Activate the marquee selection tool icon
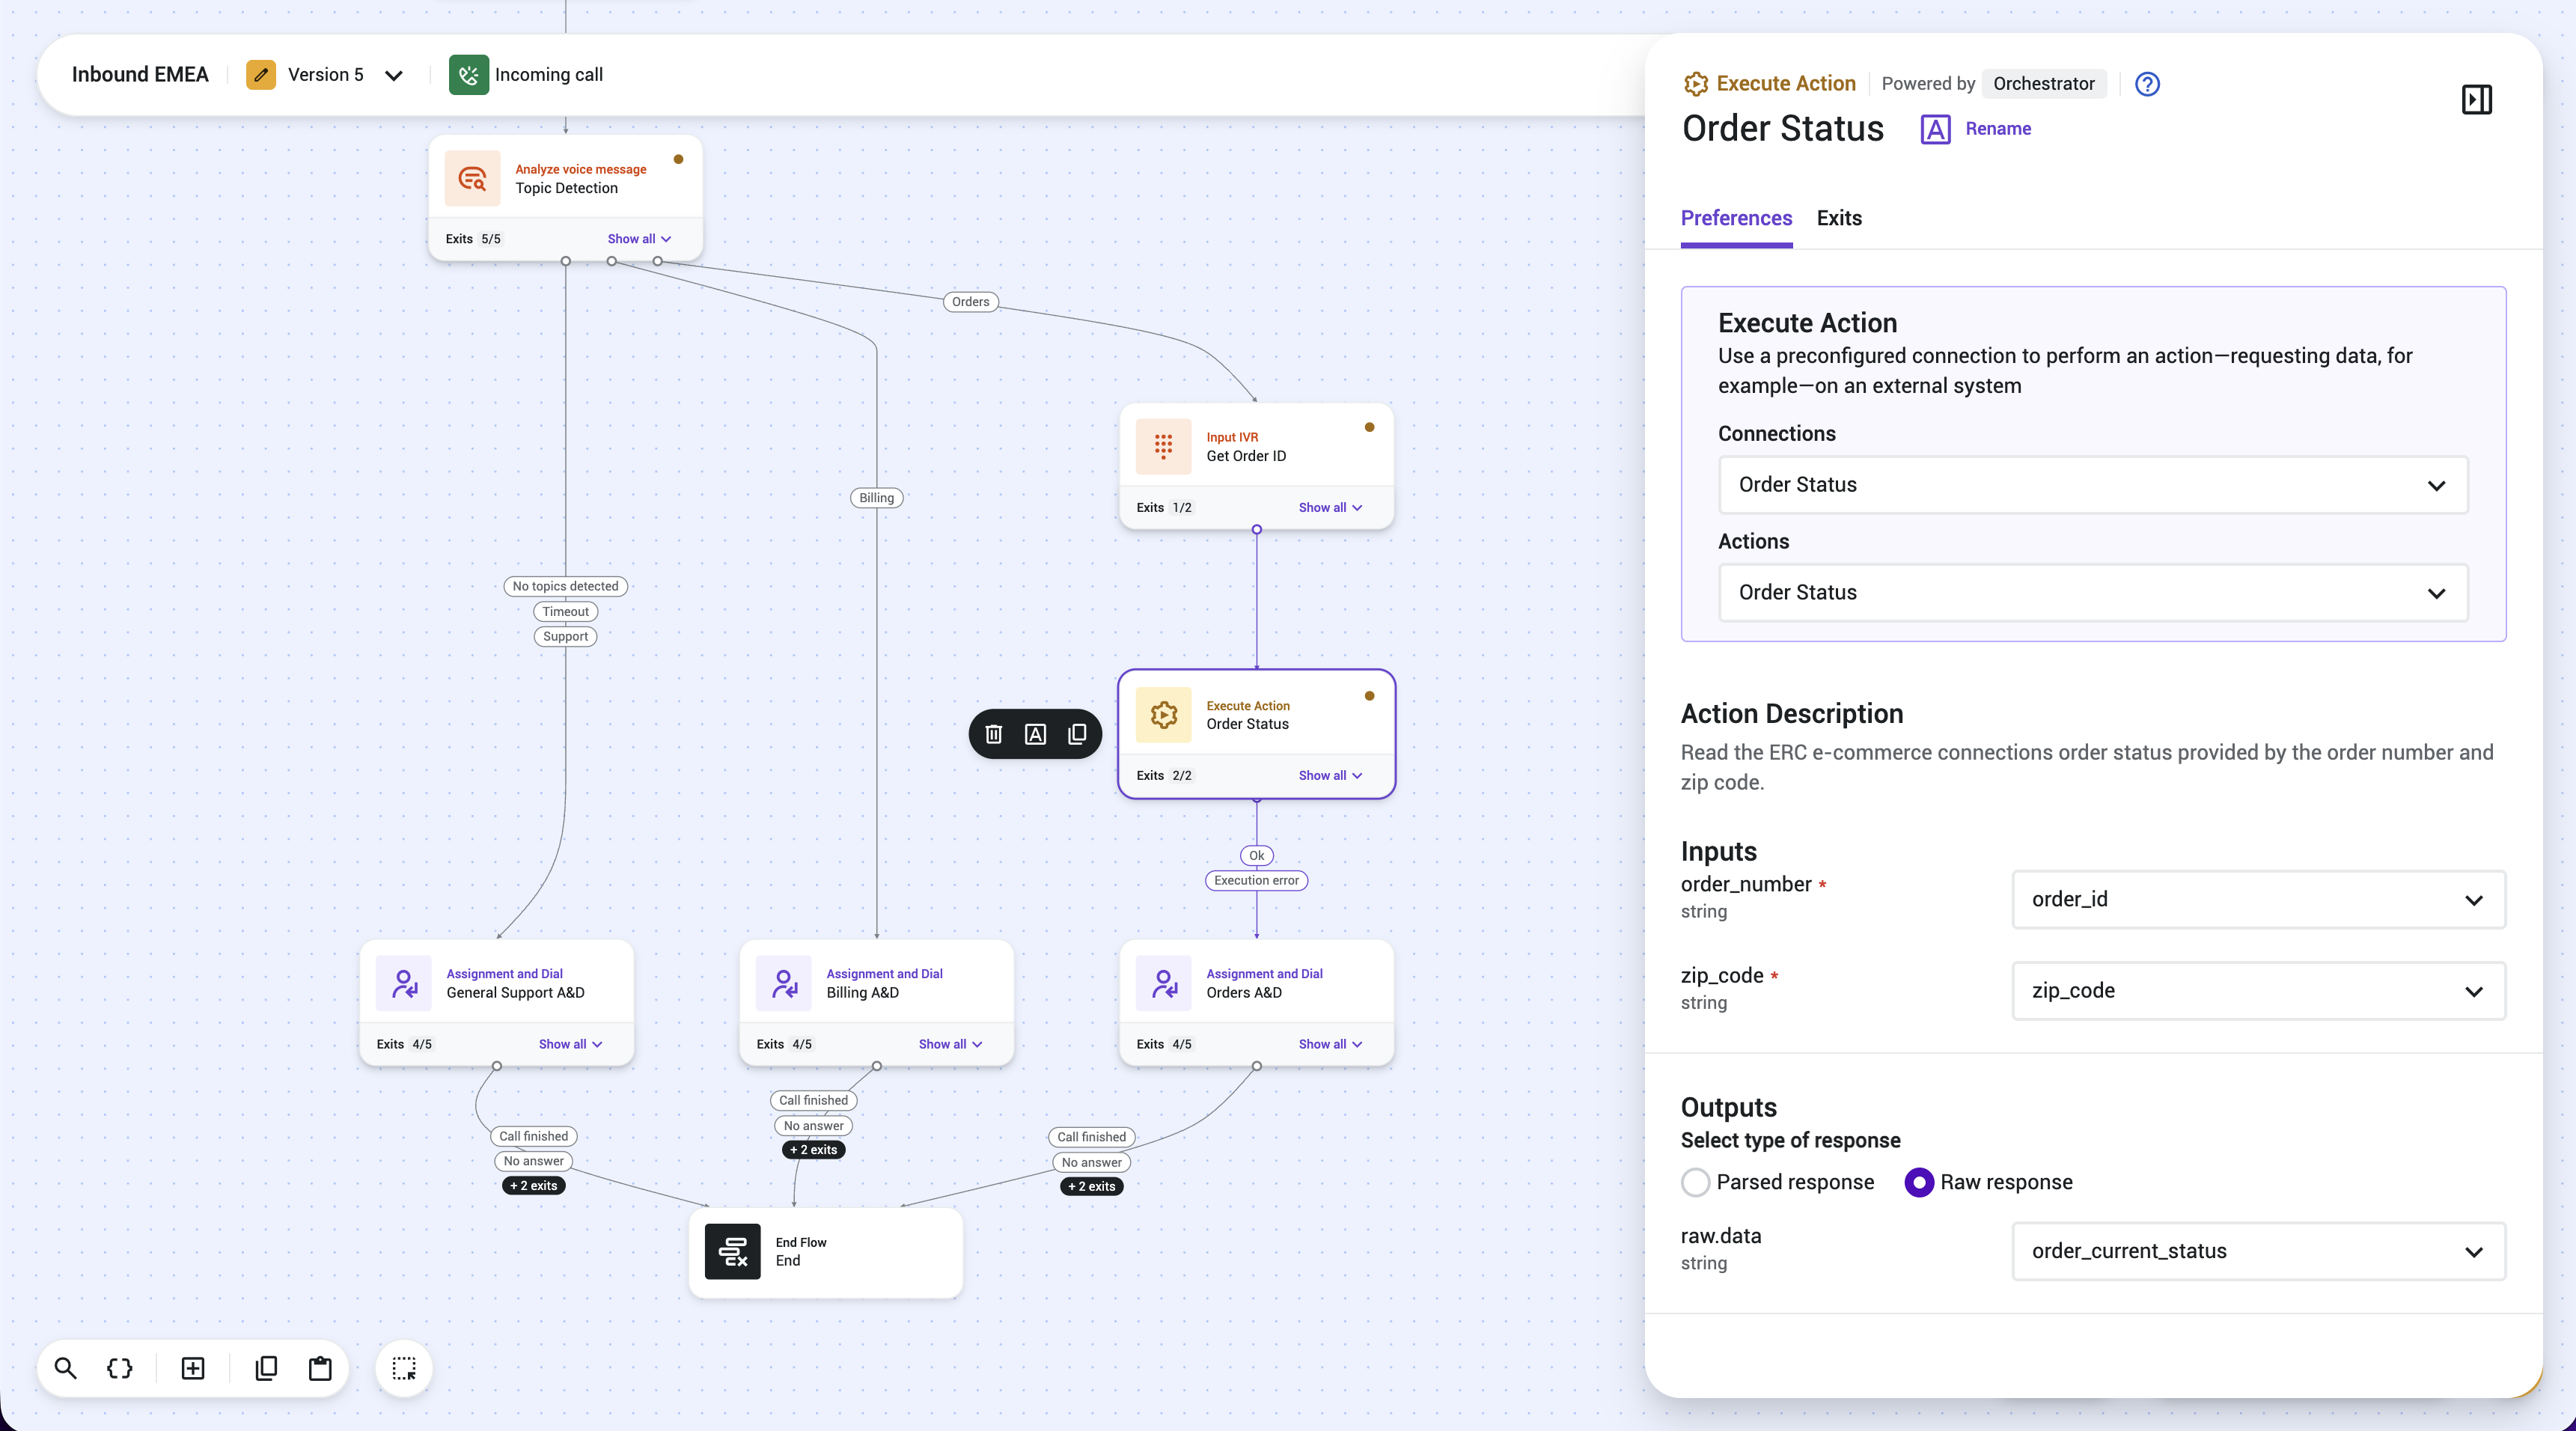Screen dimensions: 2576x1431 [x=404, y=1368]
